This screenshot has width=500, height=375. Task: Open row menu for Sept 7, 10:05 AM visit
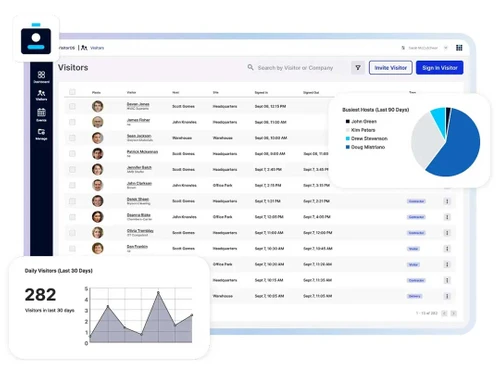(447, 296)
